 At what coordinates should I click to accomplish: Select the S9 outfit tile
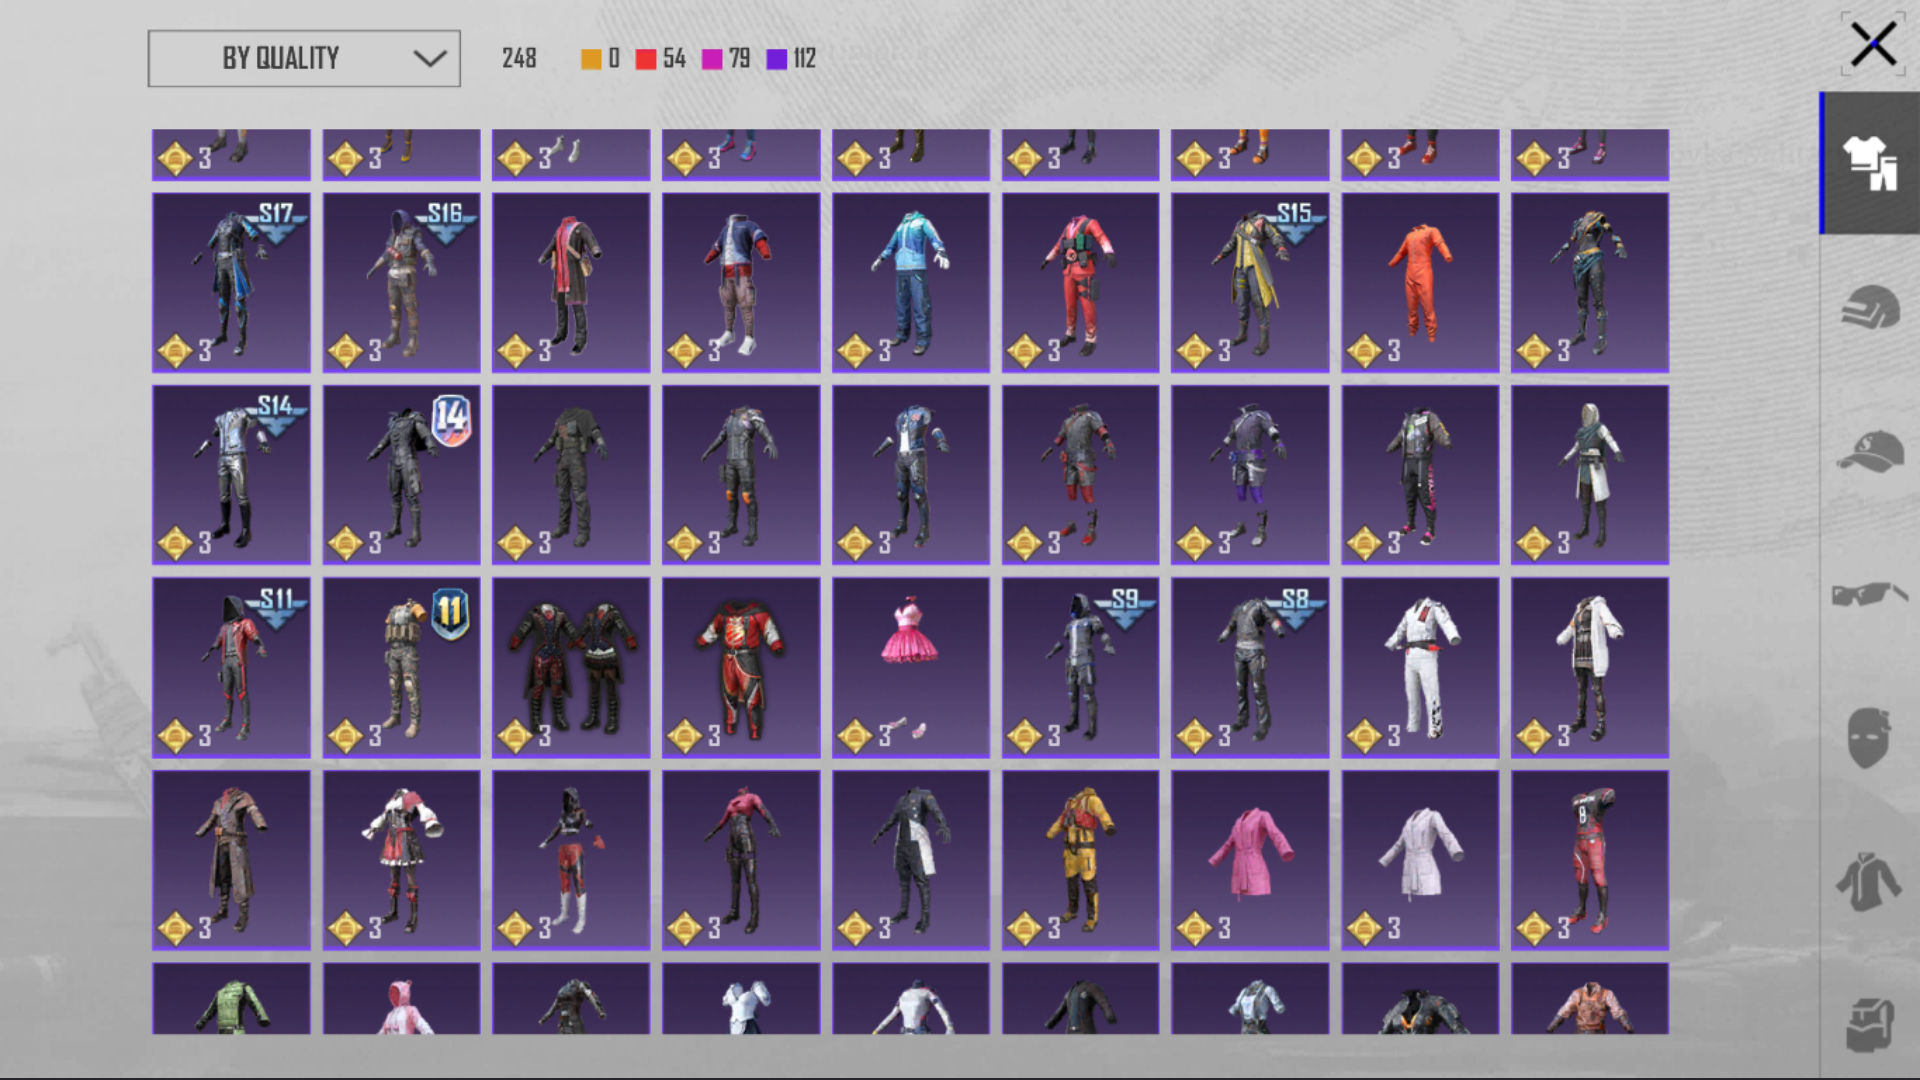click(1081, 667)
